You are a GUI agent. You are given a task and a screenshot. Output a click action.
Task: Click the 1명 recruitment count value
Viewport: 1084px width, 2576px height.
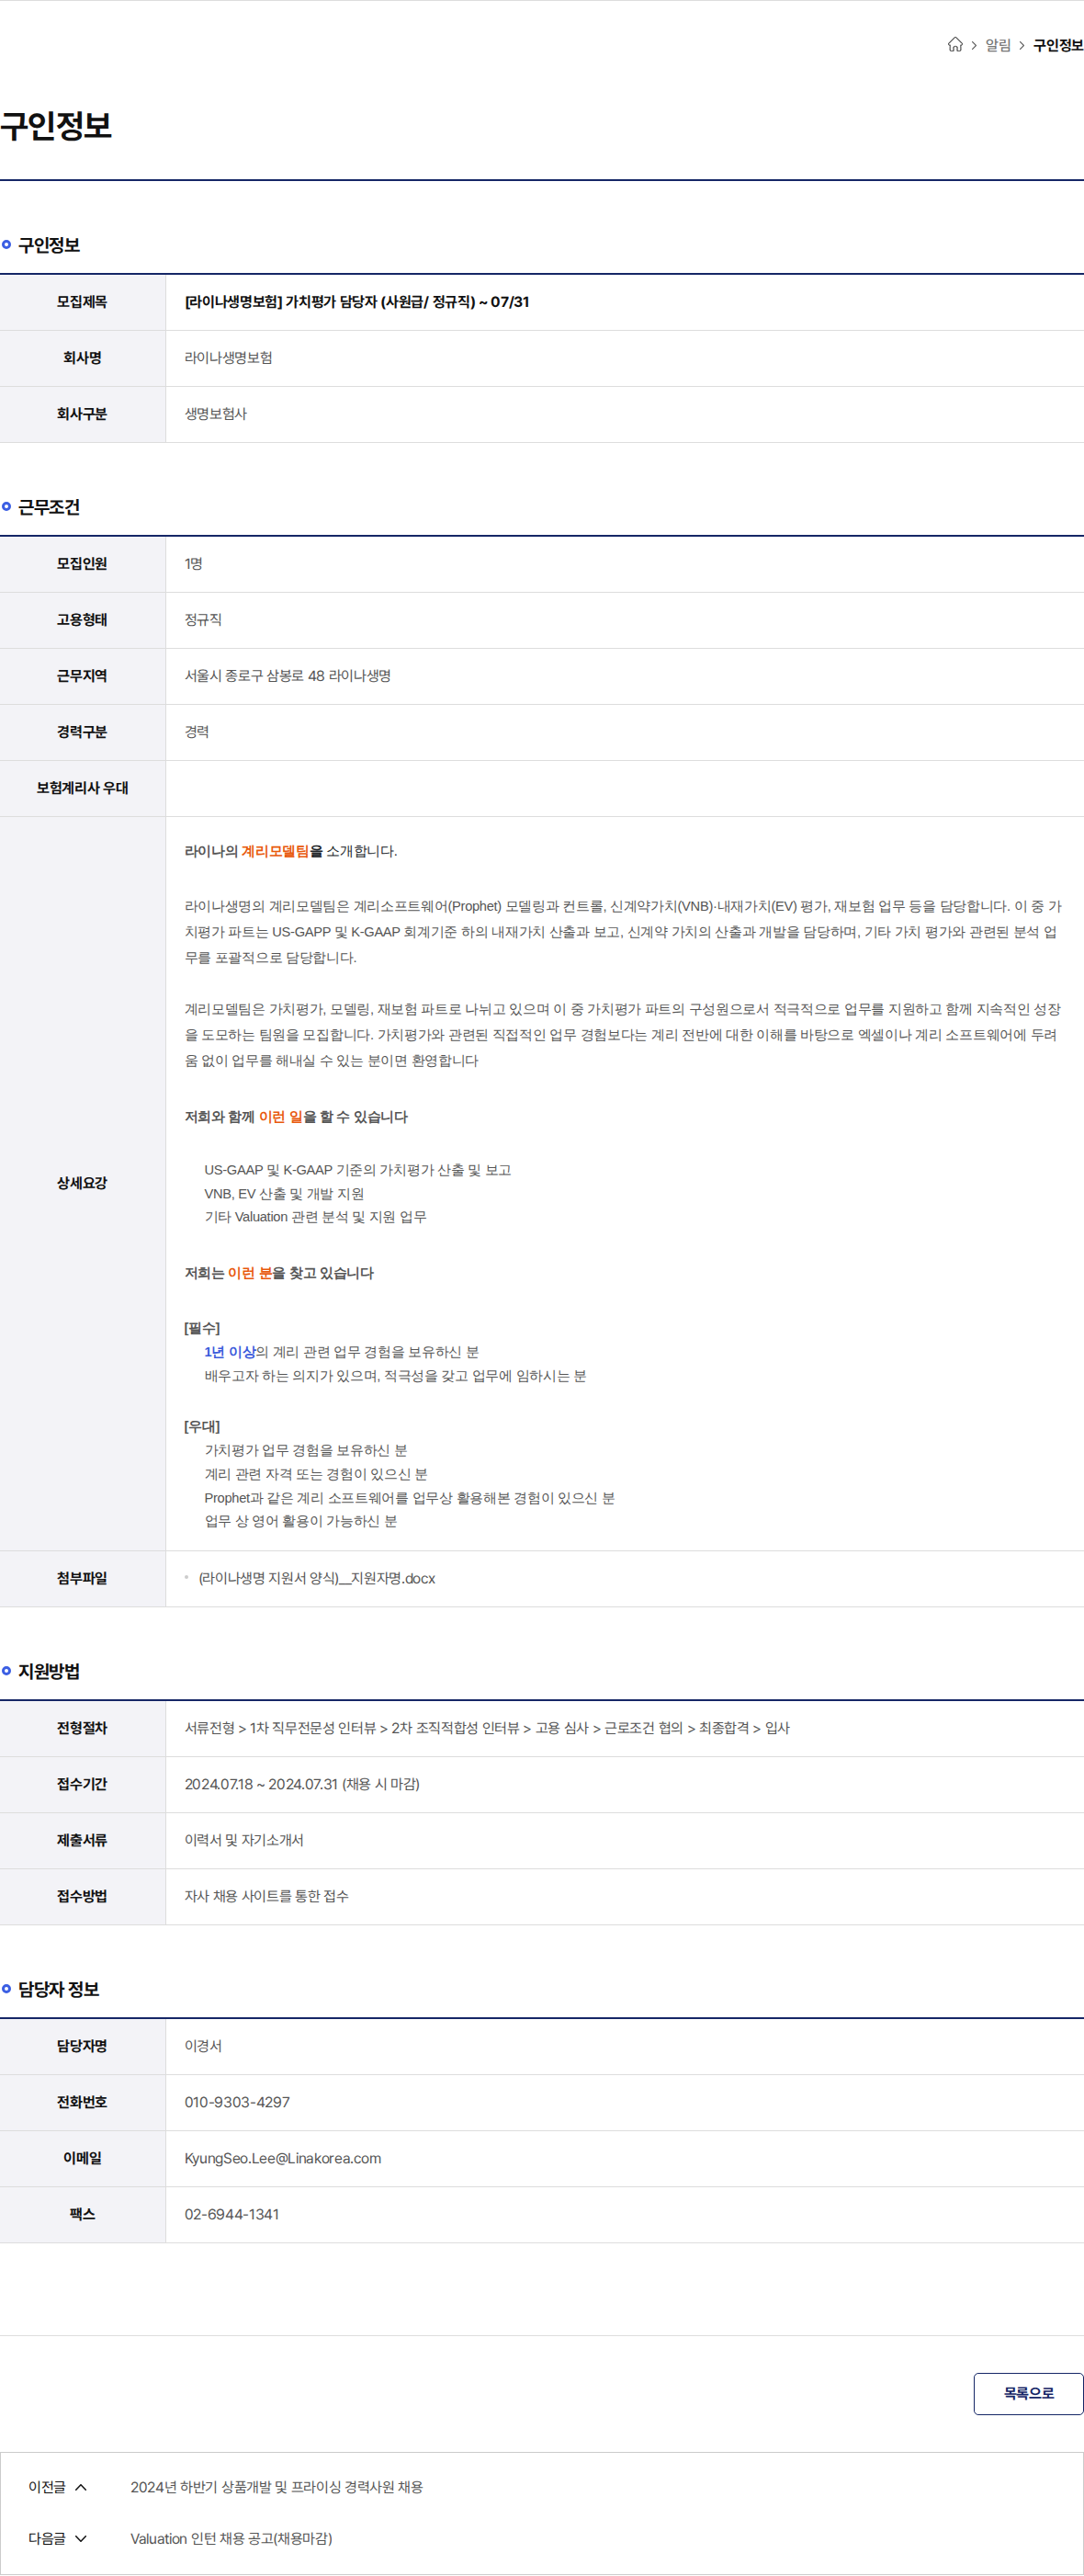[193, 564]
